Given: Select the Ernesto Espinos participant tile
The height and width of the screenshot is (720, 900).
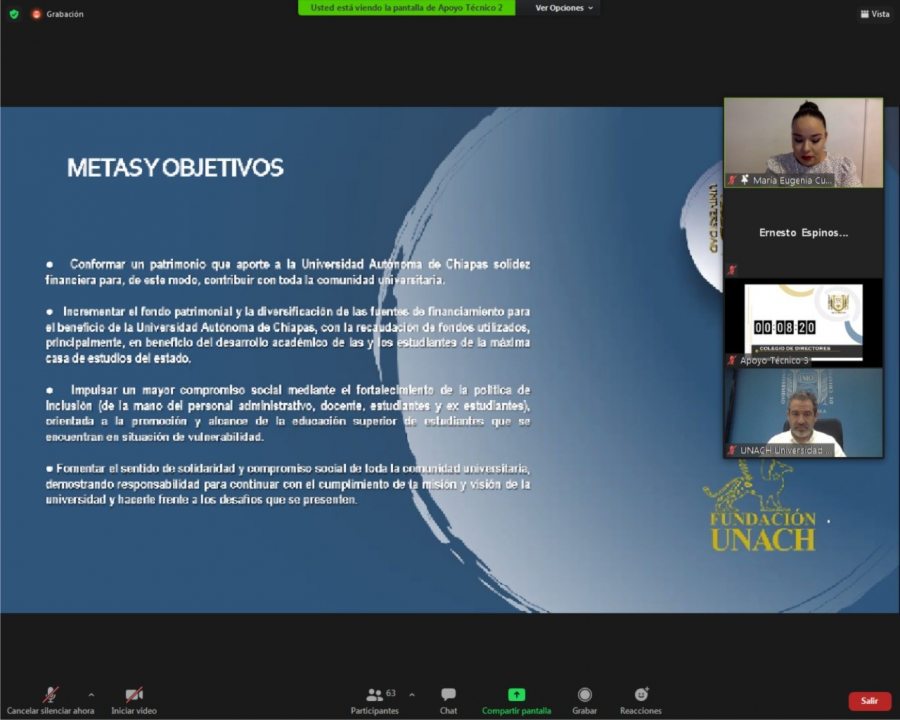Looking at the screenshot, I should click(x=804, y=233).
